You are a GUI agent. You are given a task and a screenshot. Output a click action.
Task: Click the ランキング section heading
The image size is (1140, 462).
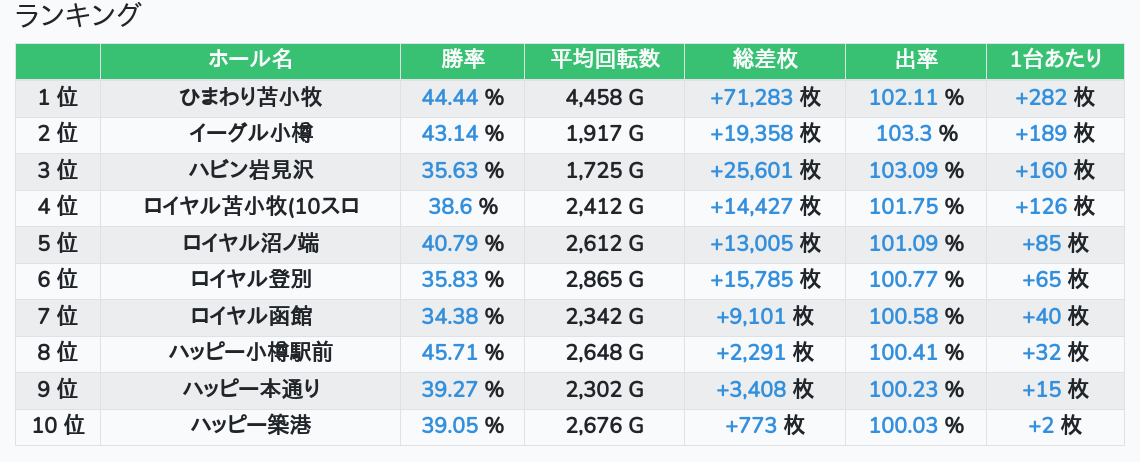79,17
